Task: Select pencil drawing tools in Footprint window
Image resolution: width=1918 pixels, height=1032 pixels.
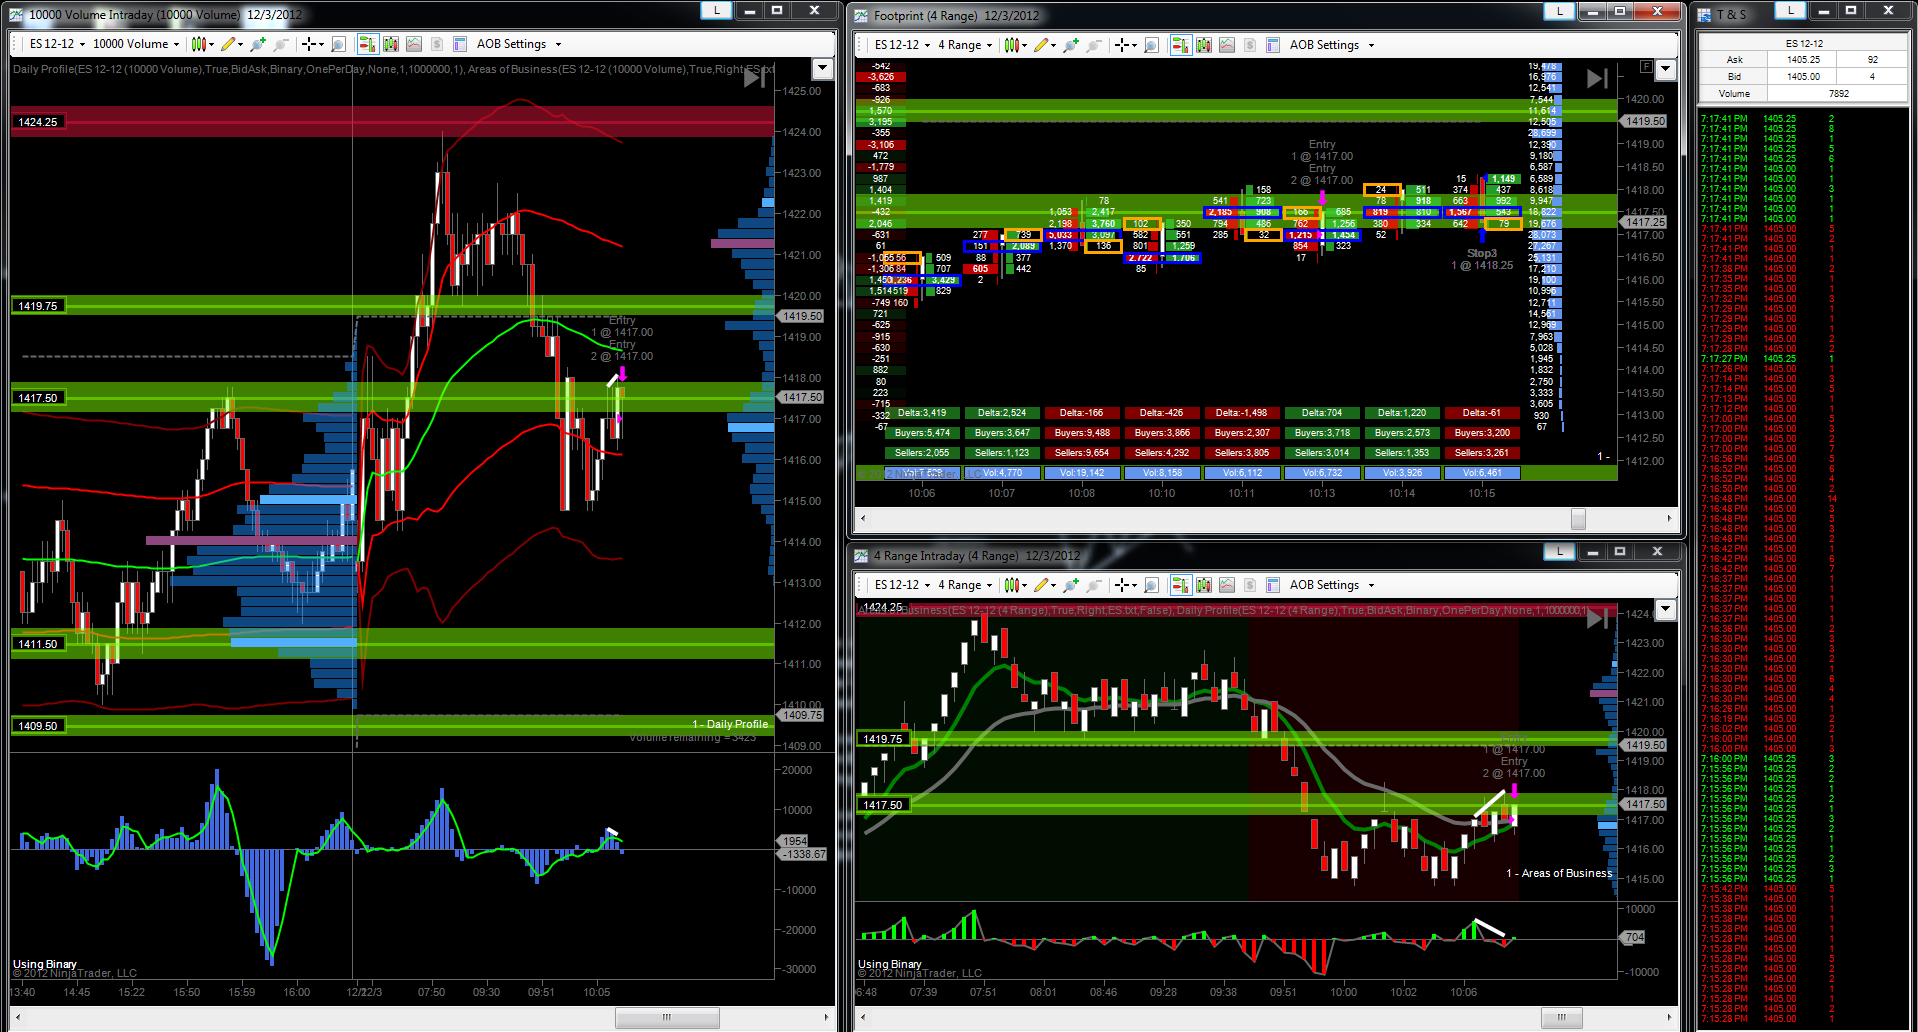Action: pos(1041,45)
